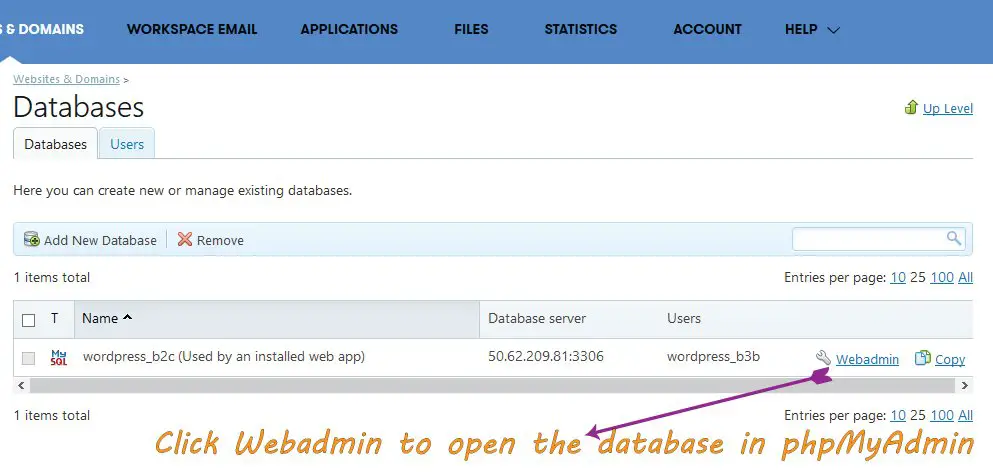Screen dimensions: 993x472
Task: Open the Files menu
Action: 471,29
